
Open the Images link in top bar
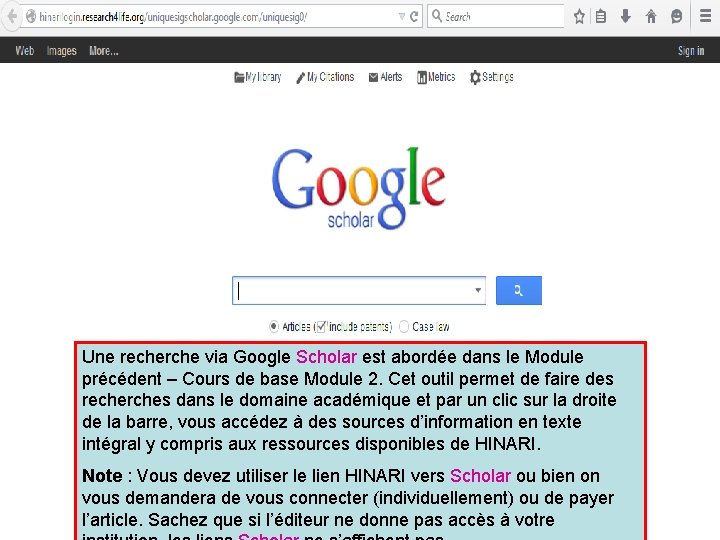tap(62, 51)
